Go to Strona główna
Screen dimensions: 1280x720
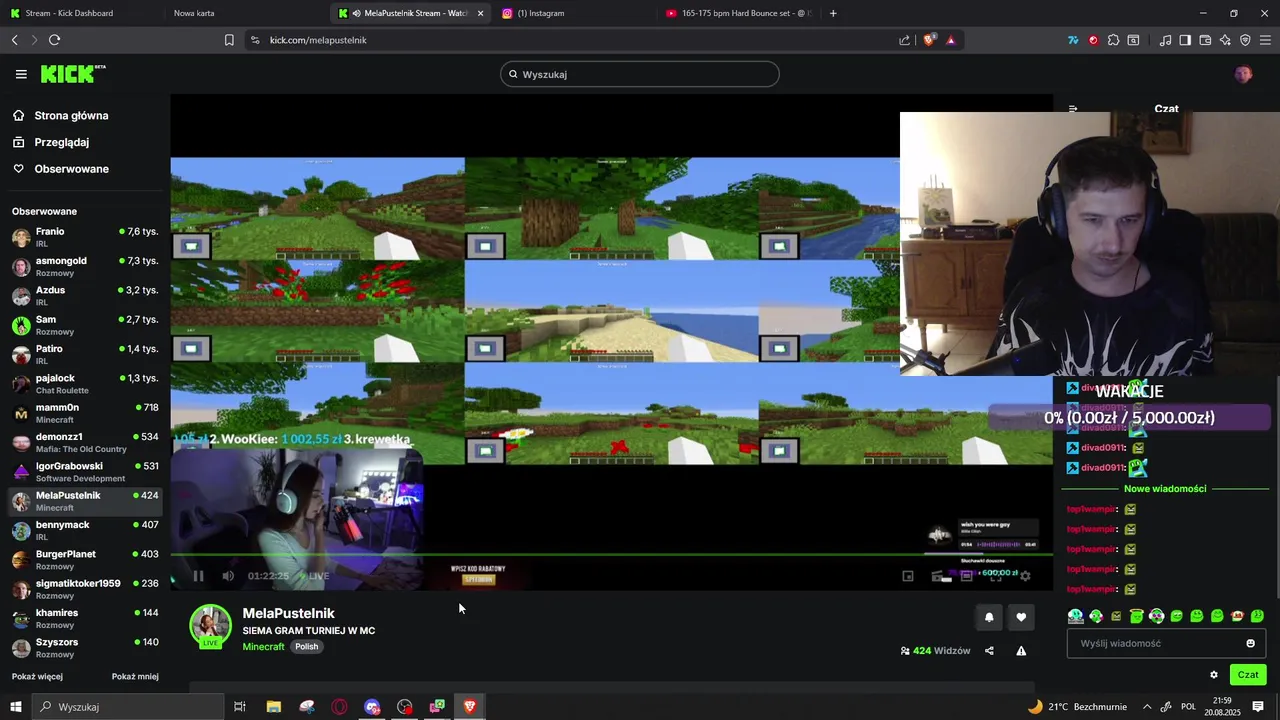click(71, 115)
